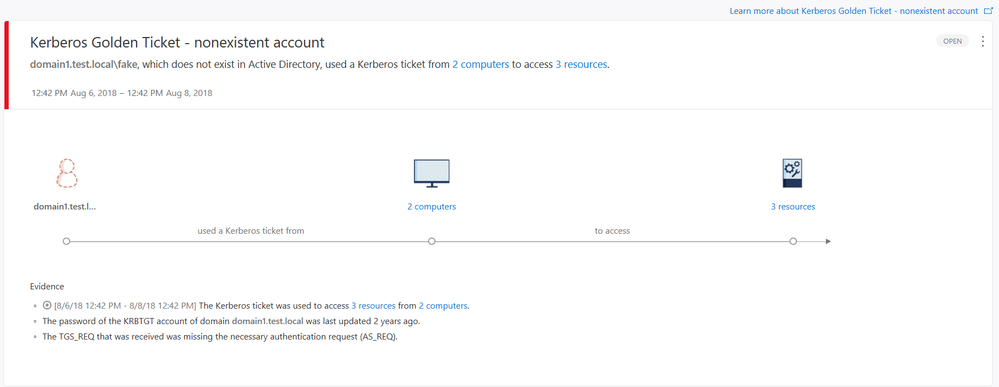
Task: Click the external link icon beside Learn more
Action: coord(989,10)
